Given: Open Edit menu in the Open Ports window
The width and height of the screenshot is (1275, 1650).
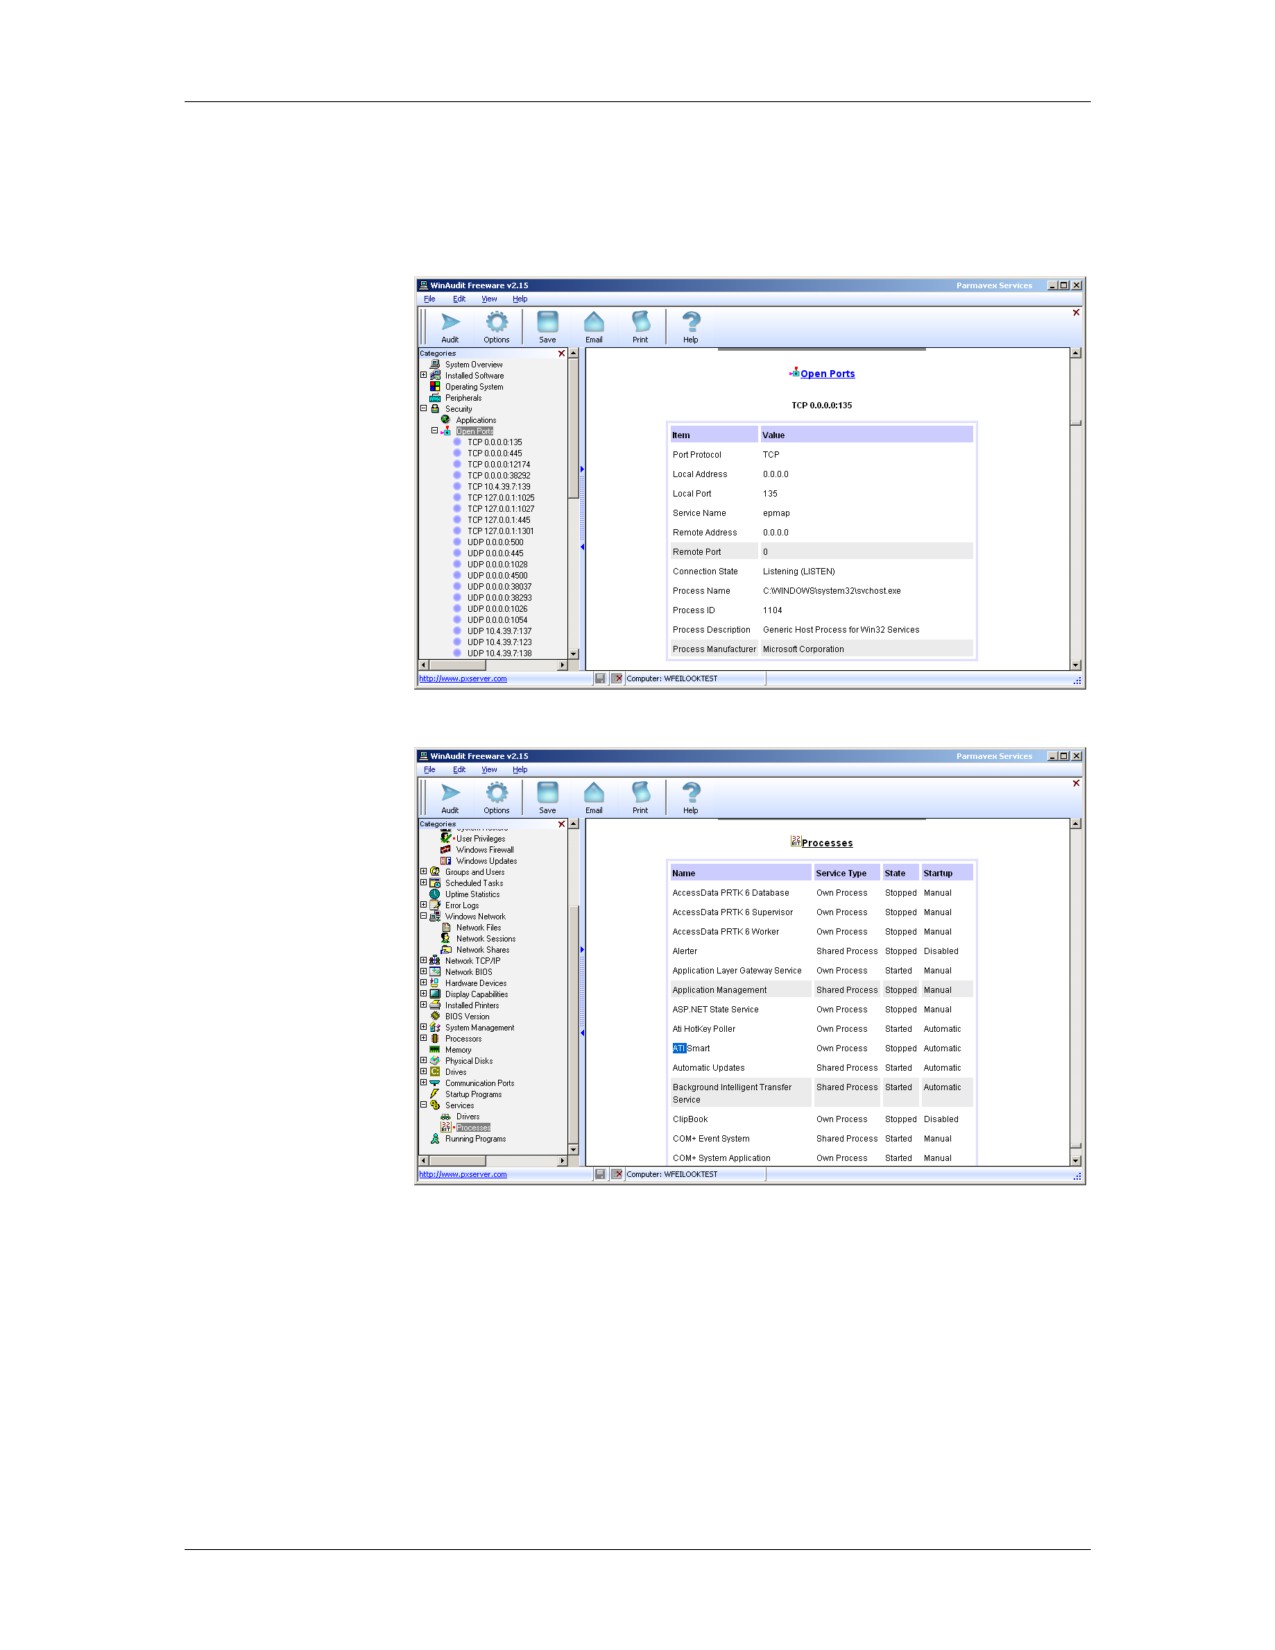Looking at the screenshot, I should point(459,299).
